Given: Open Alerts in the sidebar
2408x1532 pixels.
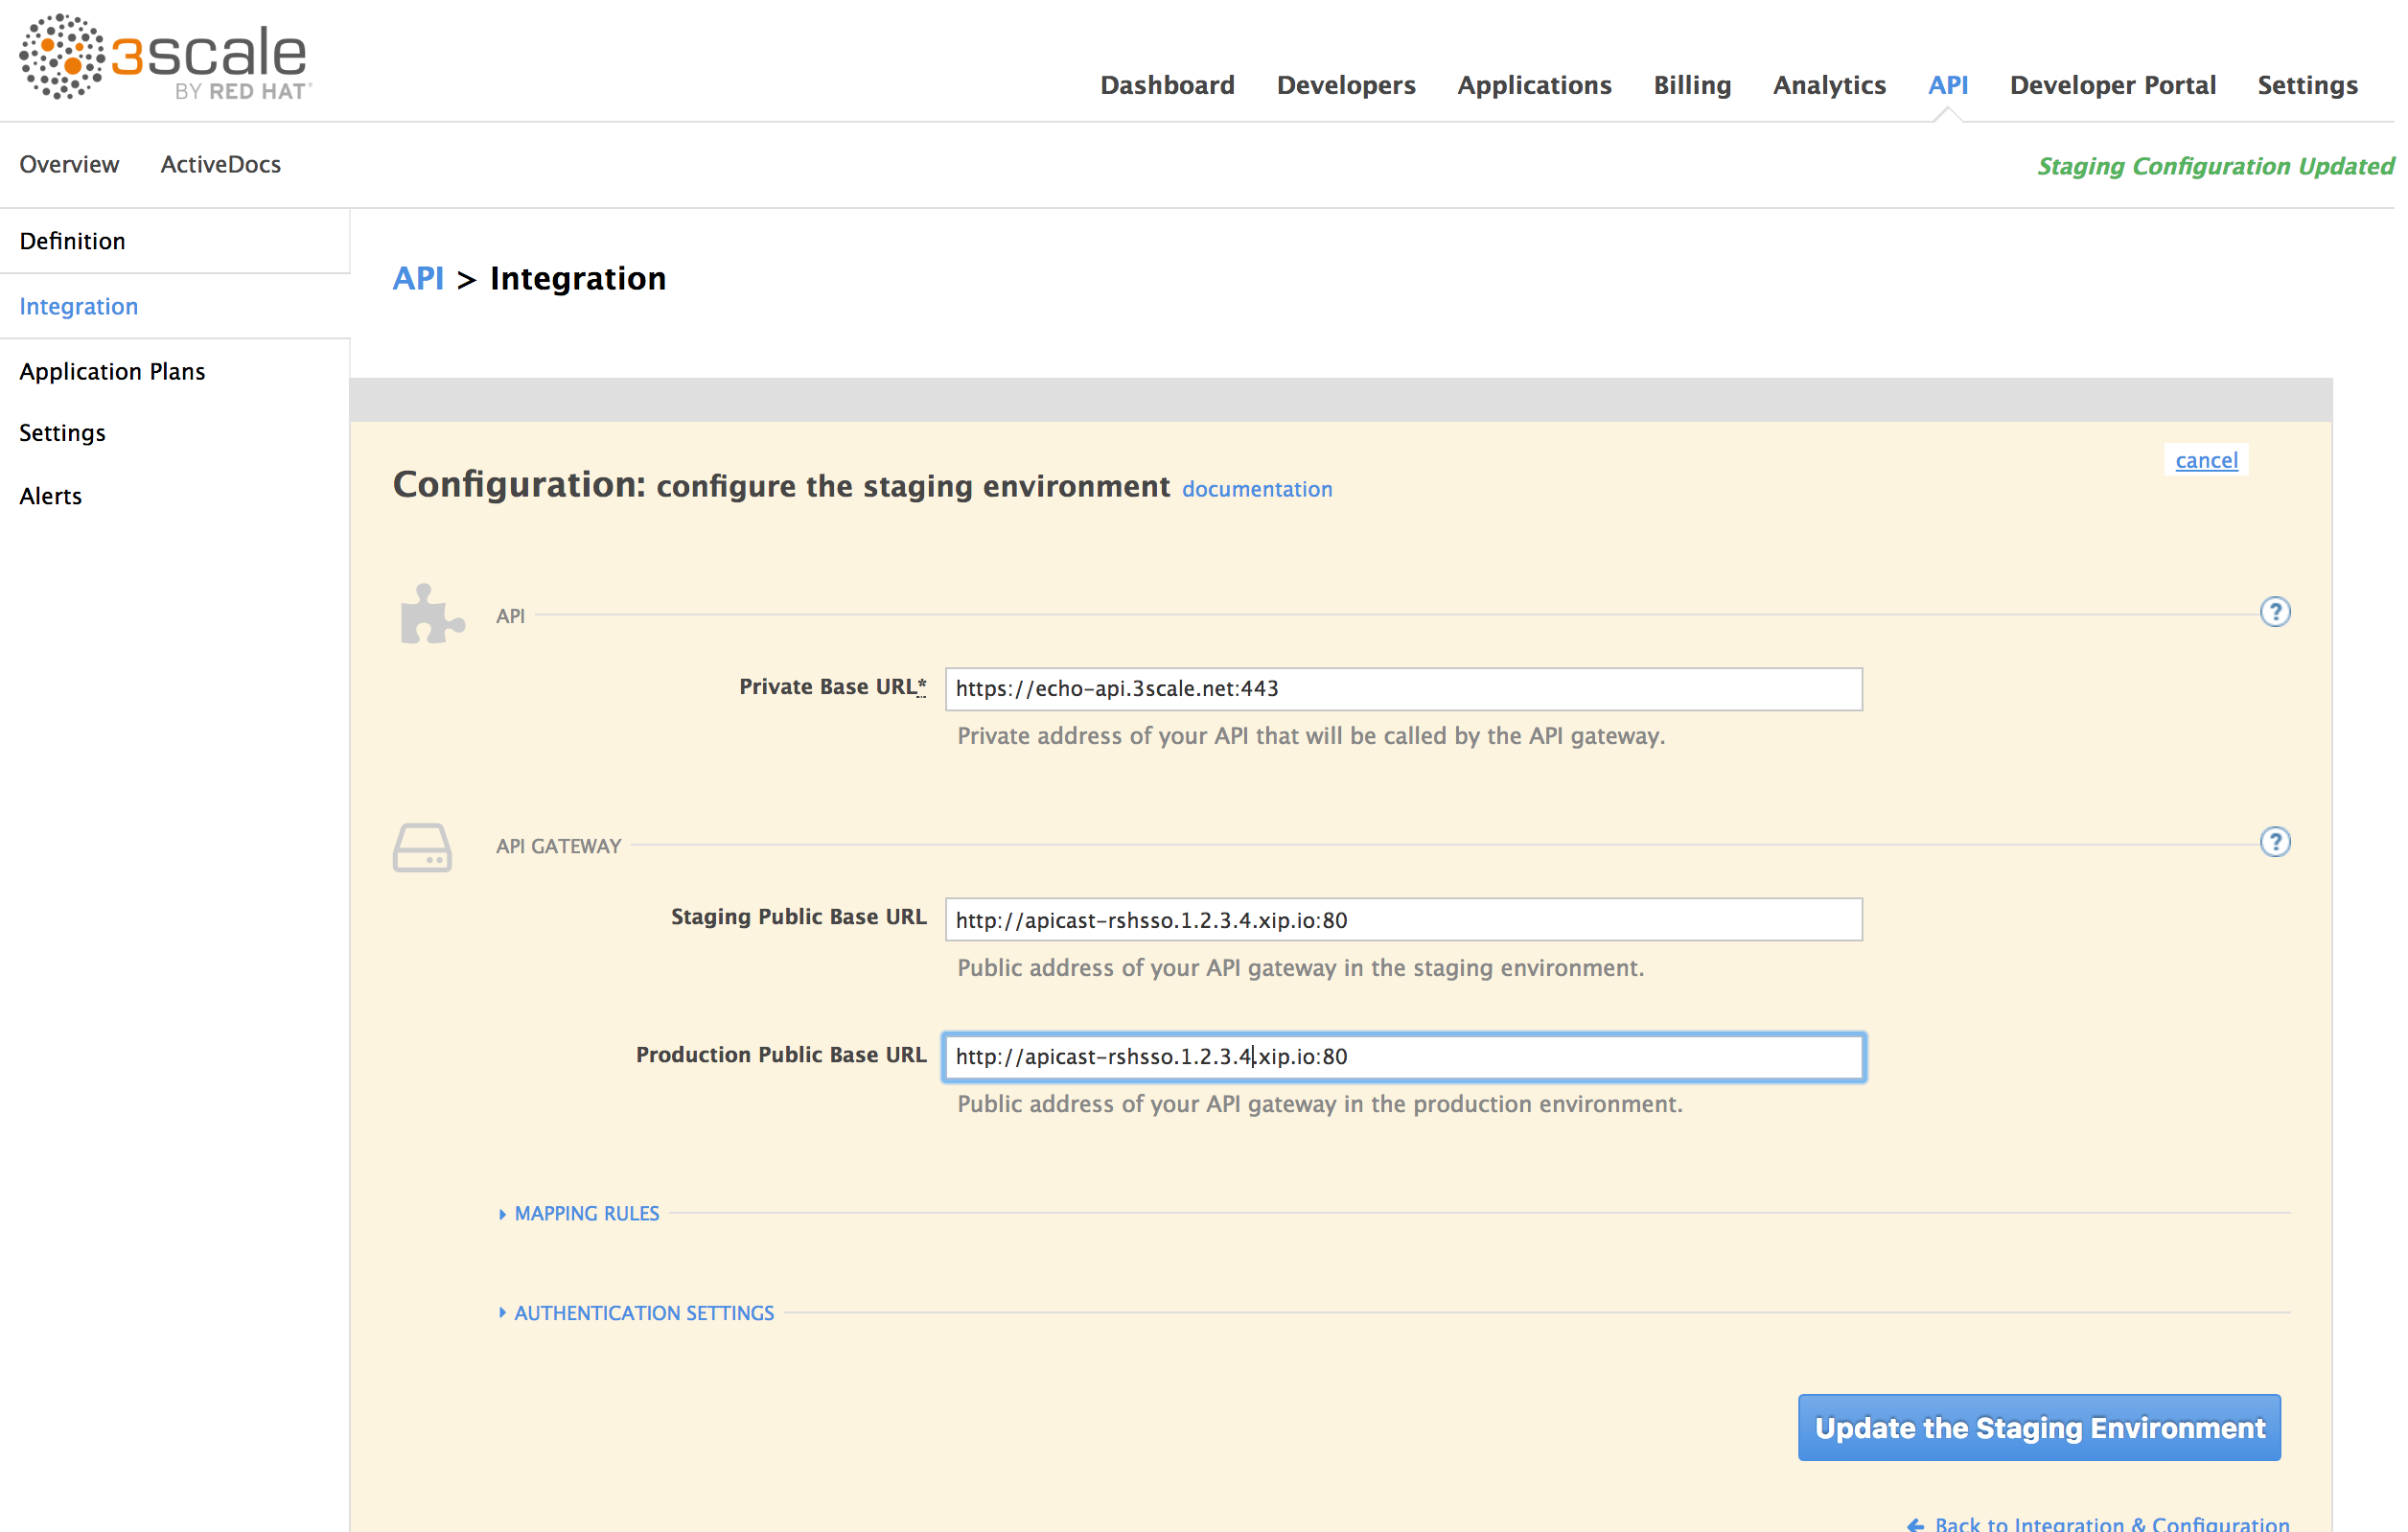Looking at the screenshot, I should pos(50,496).
